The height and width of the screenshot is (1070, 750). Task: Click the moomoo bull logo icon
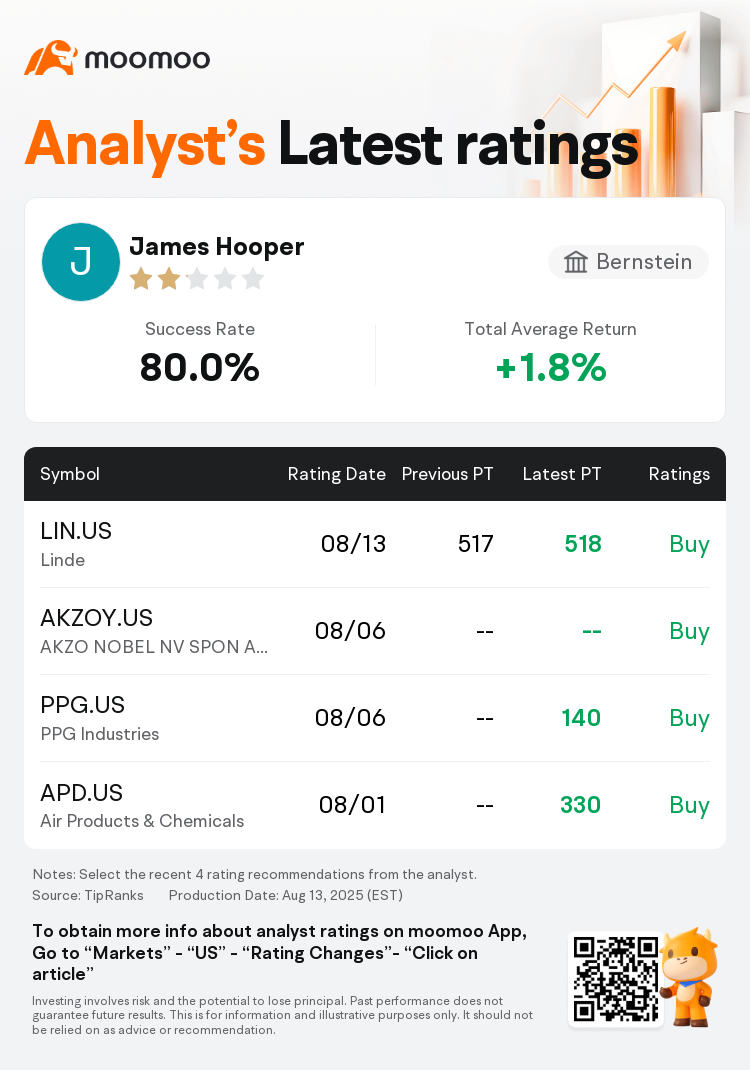click(x=51, y=57)
